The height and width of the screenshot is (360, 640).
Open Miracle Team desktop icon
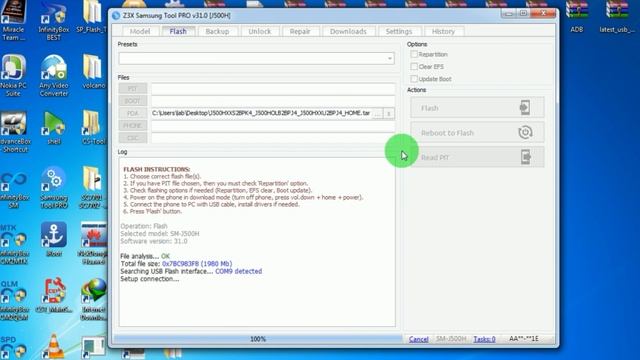pyautogui.click(x=13, y=20)
